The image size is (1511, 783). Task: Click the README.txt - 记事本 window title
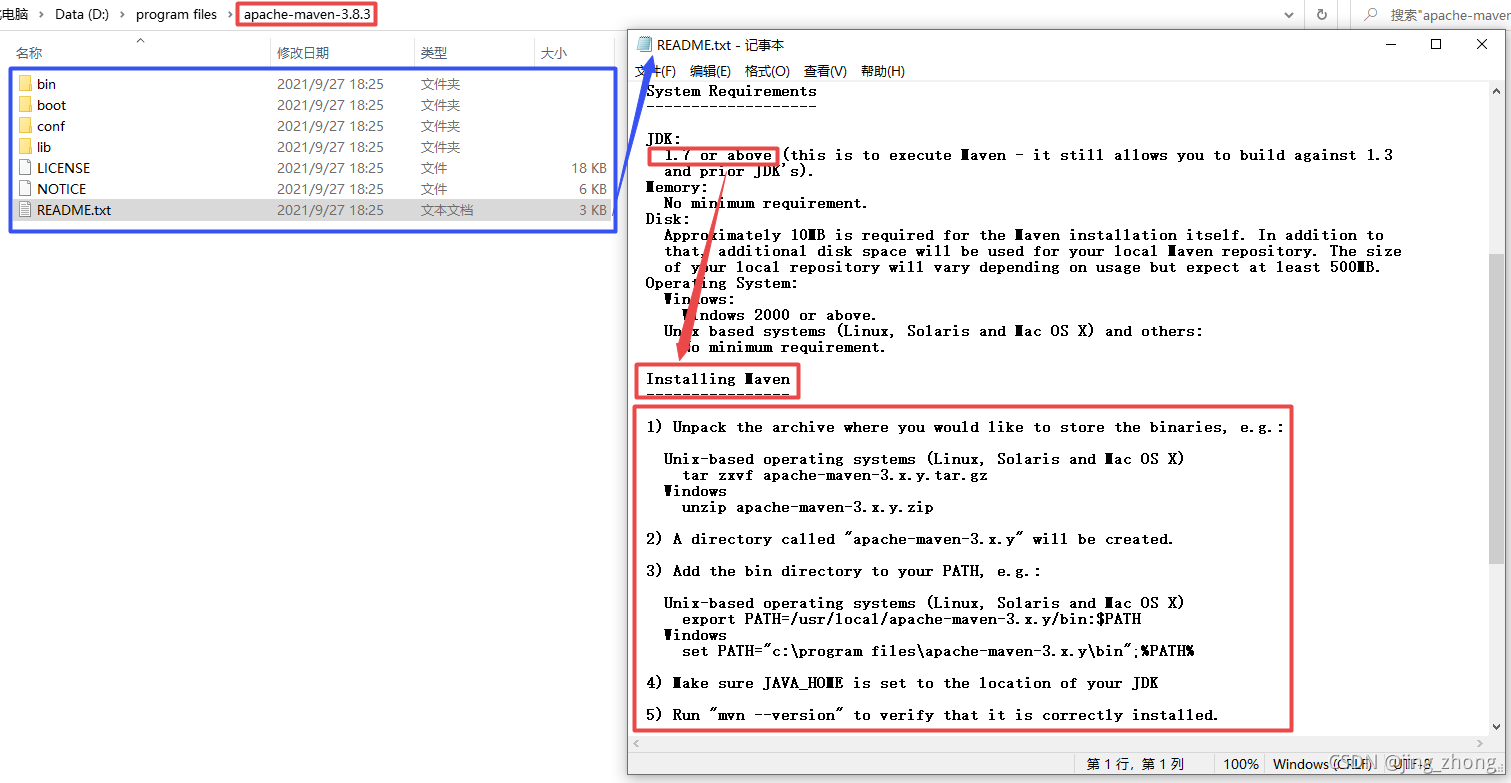[720, 45]
